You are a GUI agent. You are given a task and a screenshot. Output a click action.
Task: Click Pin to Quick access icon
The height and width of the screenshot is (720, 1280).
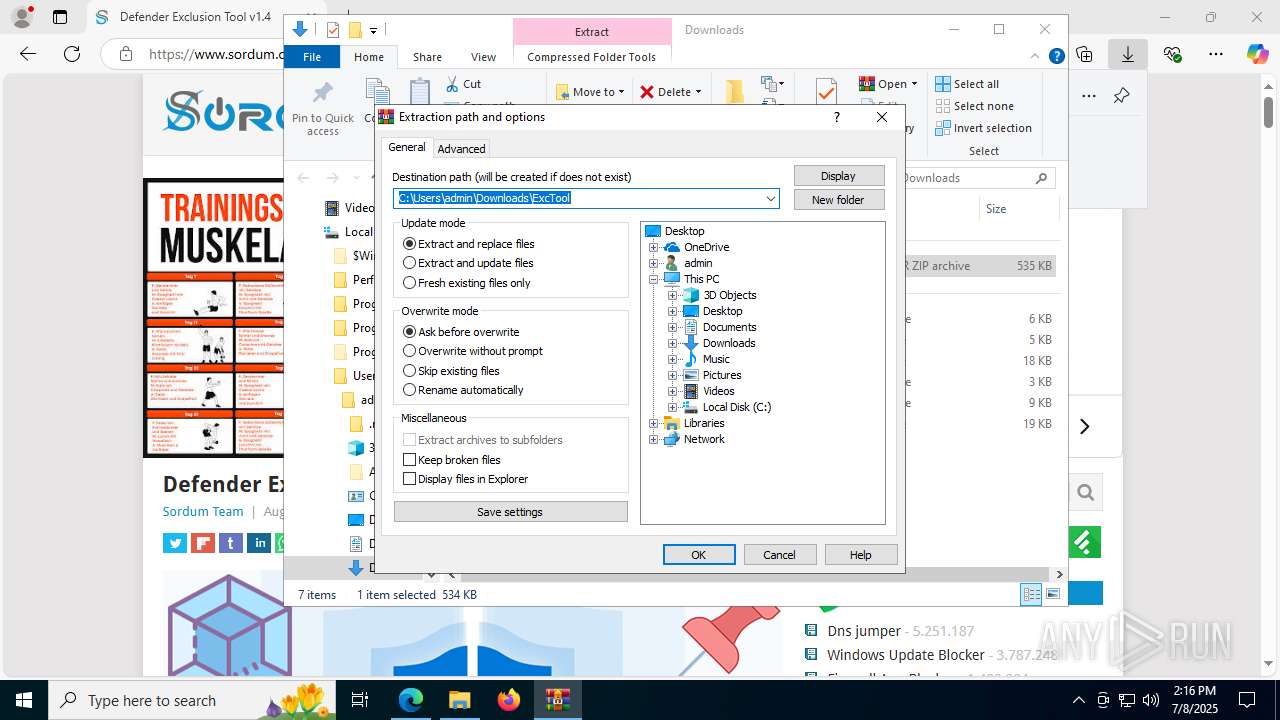tap(322, 95)
